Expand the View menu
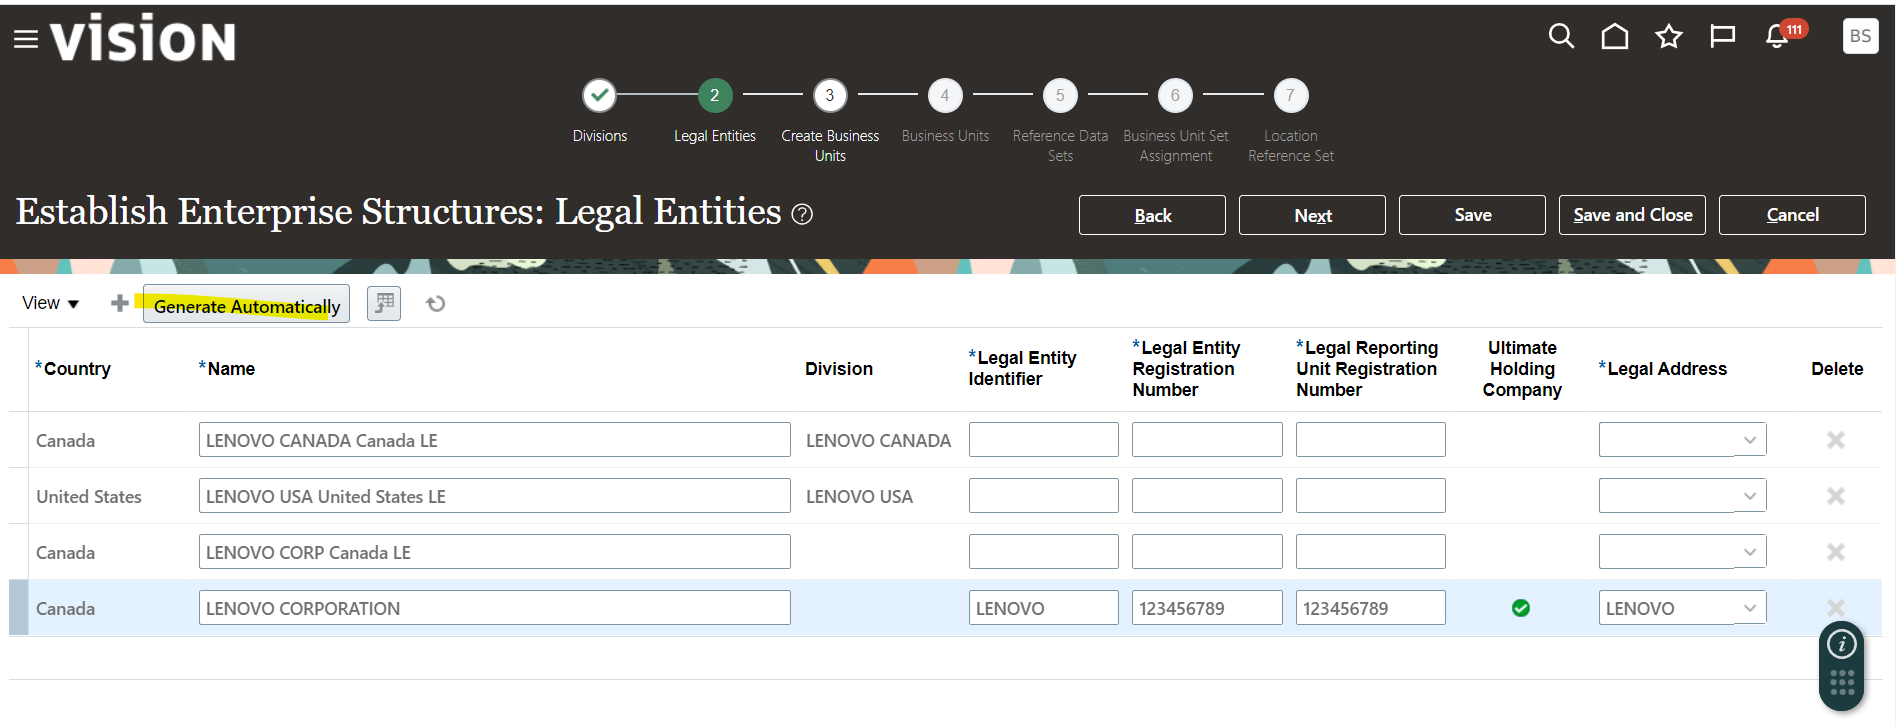This screenshot has height=727, width=1896. 50,303
